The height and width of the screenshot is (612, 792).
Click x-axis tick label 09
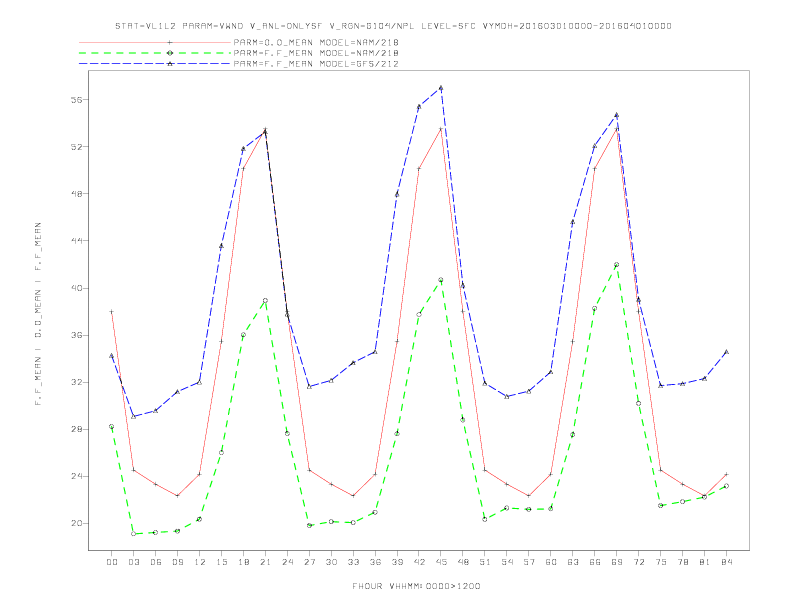177,562
